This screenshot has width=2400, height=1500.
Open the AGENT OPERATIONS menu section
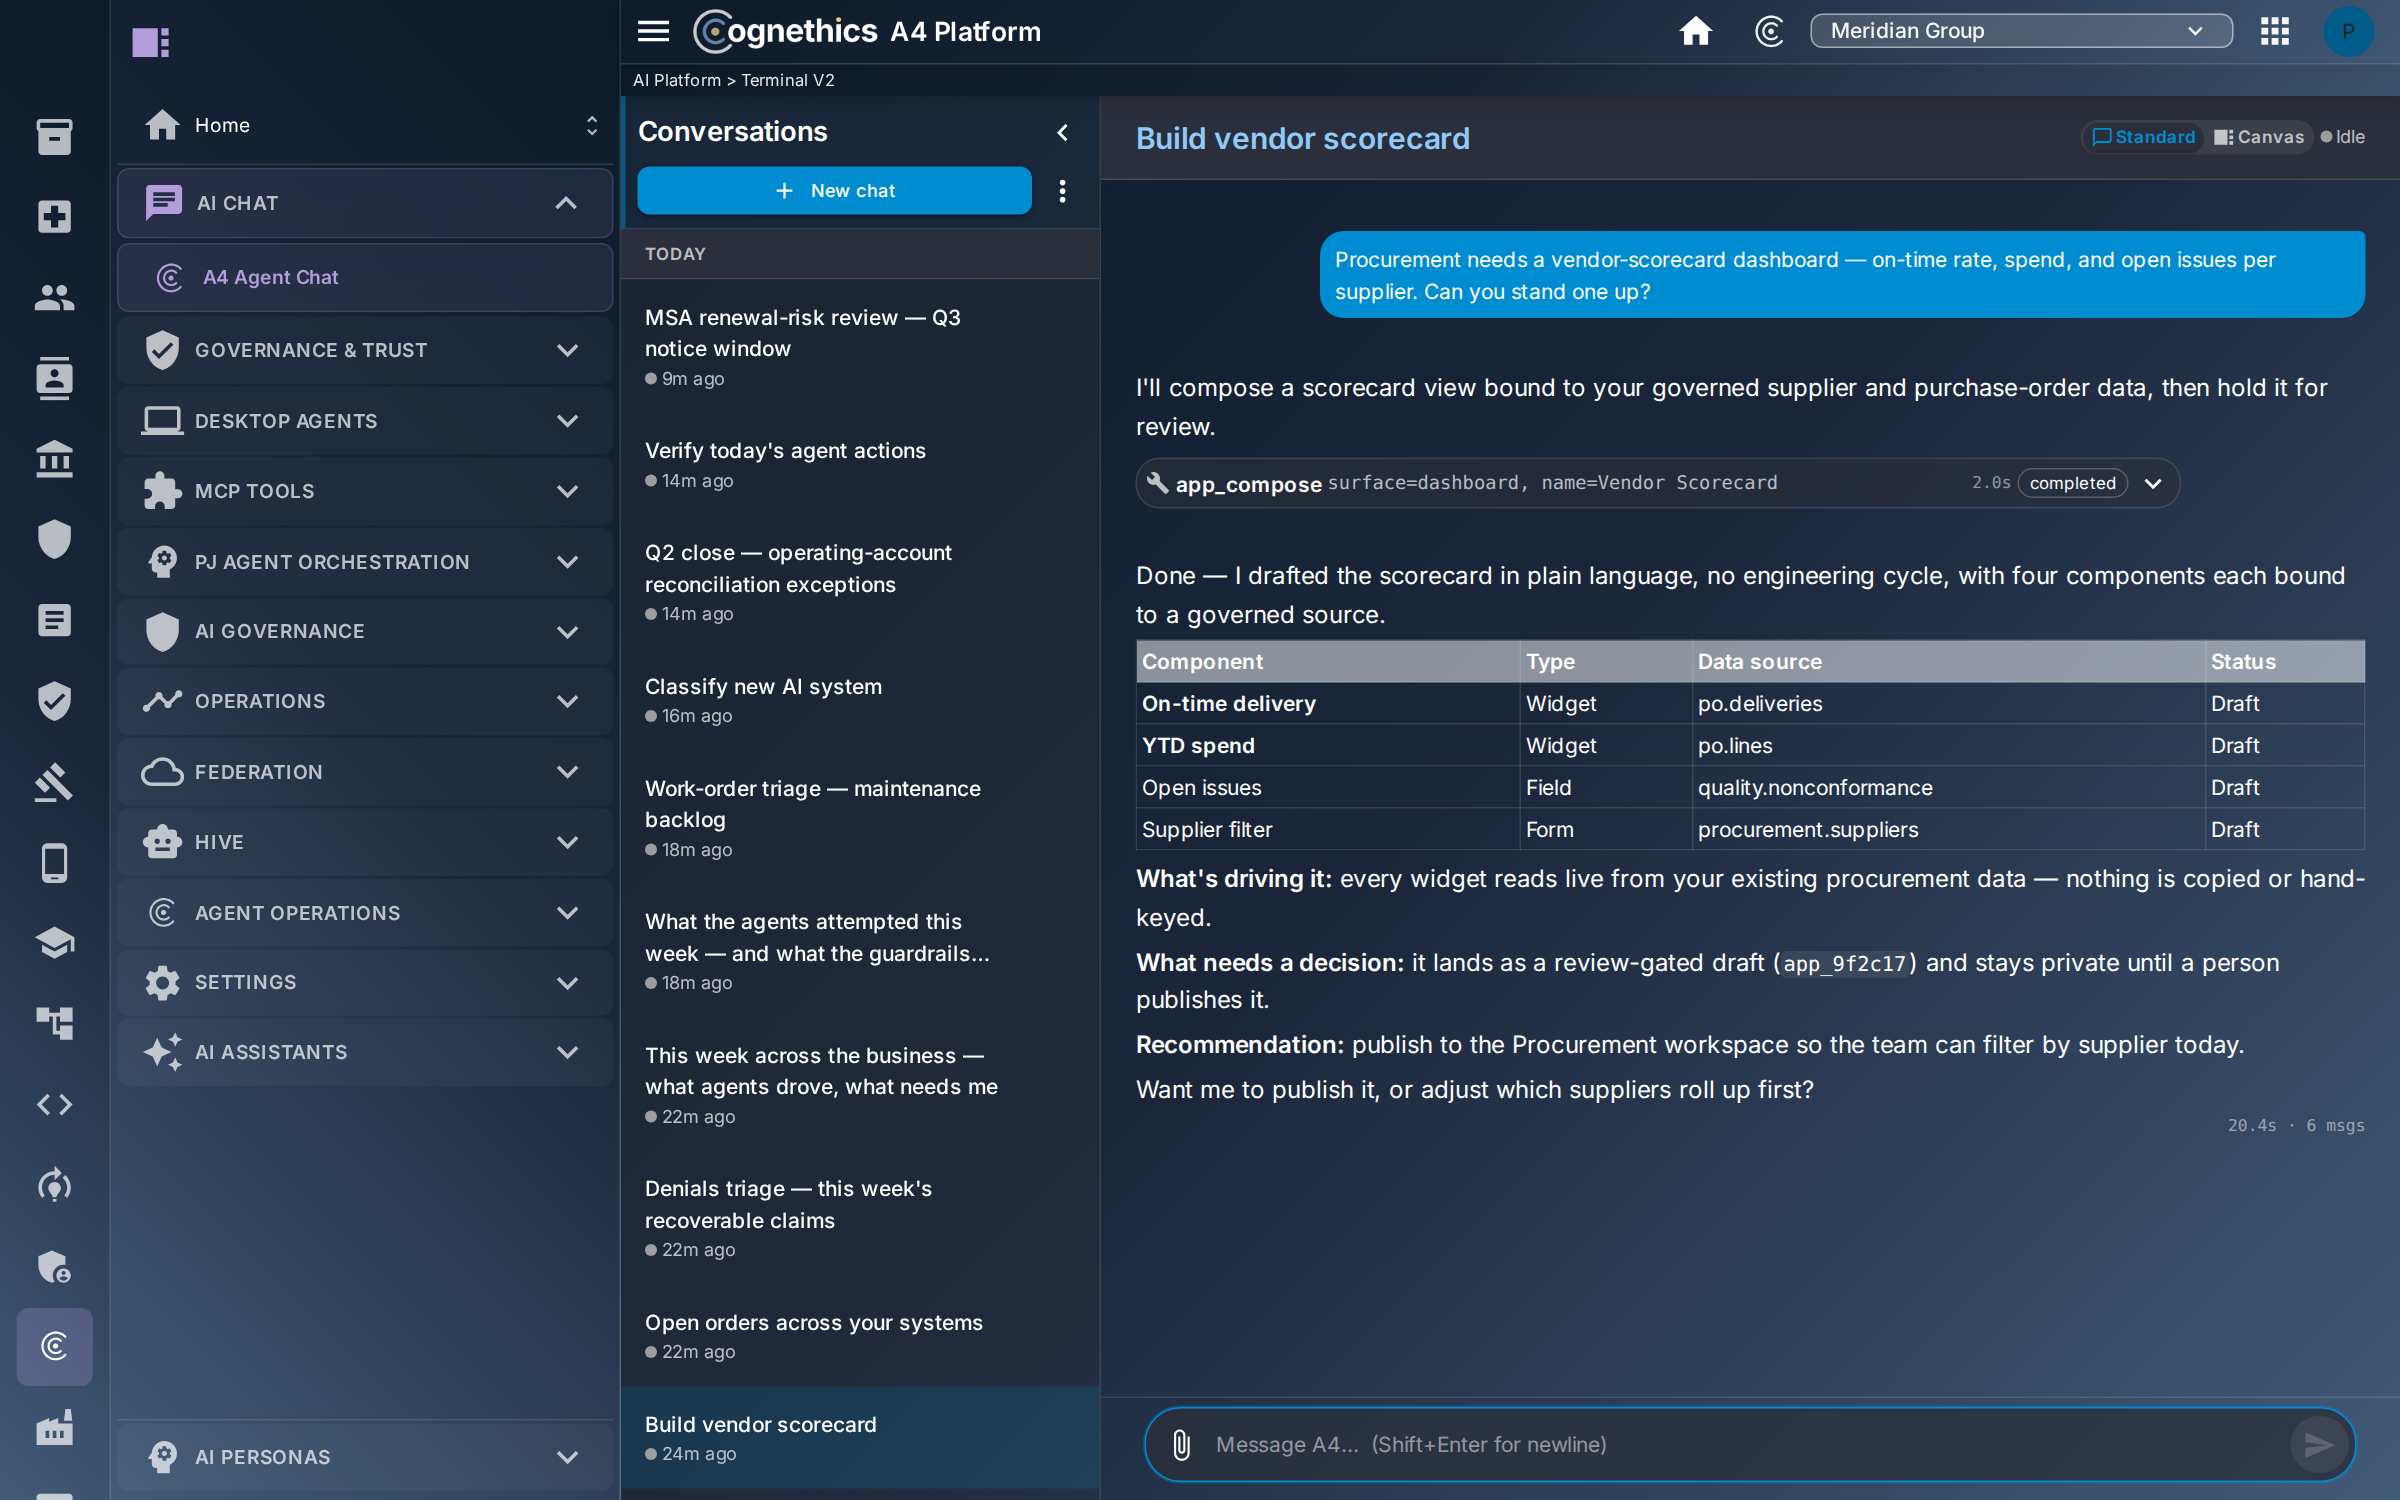pos(365,913)
